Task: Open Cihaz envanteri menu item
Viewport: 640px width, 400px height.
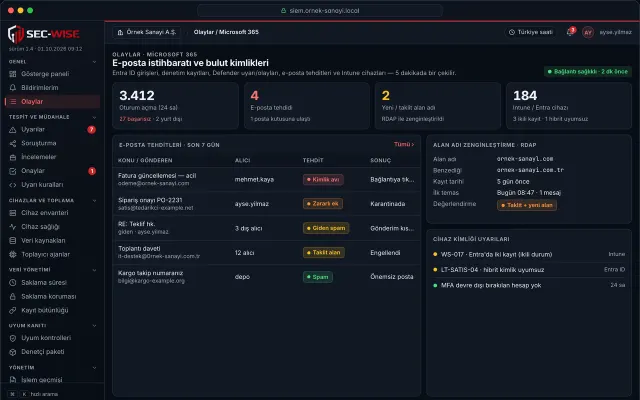Action: [52, 213]
